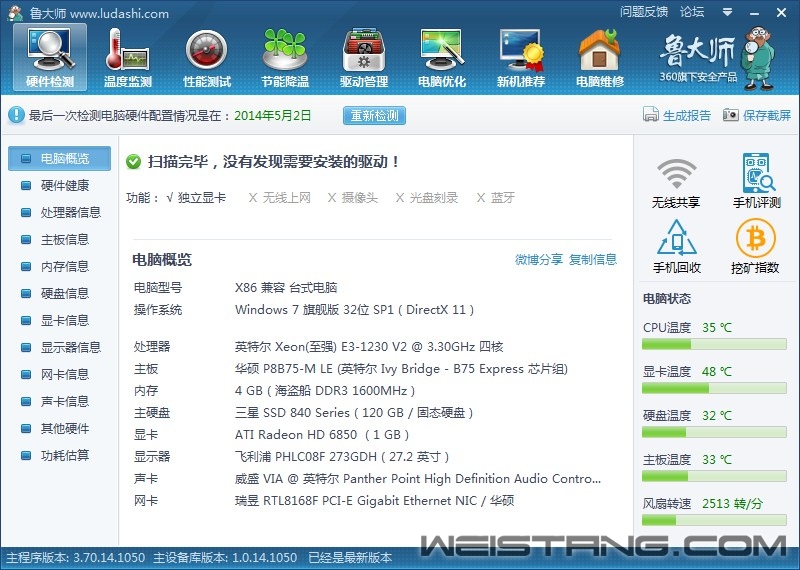Click the 飞利浦 PHLC08F 273GDH monitor text
Screen dimensions: 800x570
pyautogui.click(x=342, y=457)
